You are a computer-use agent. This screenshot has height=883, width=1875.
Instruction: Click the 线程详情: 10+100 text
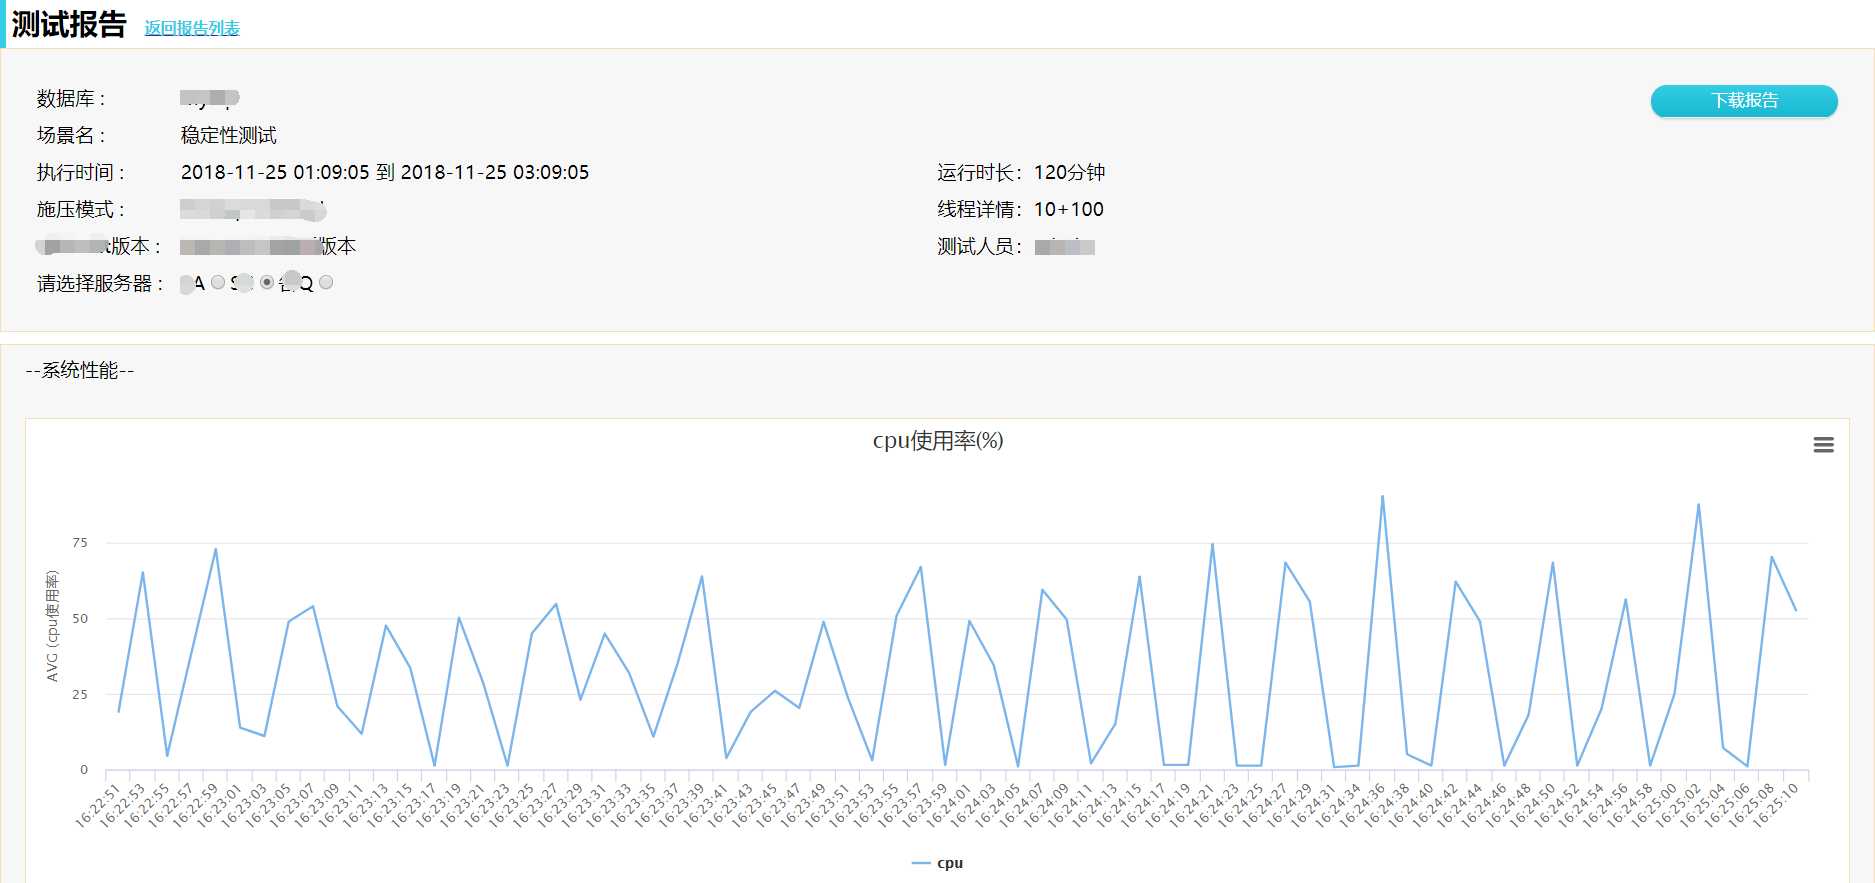pos(1020,209)
